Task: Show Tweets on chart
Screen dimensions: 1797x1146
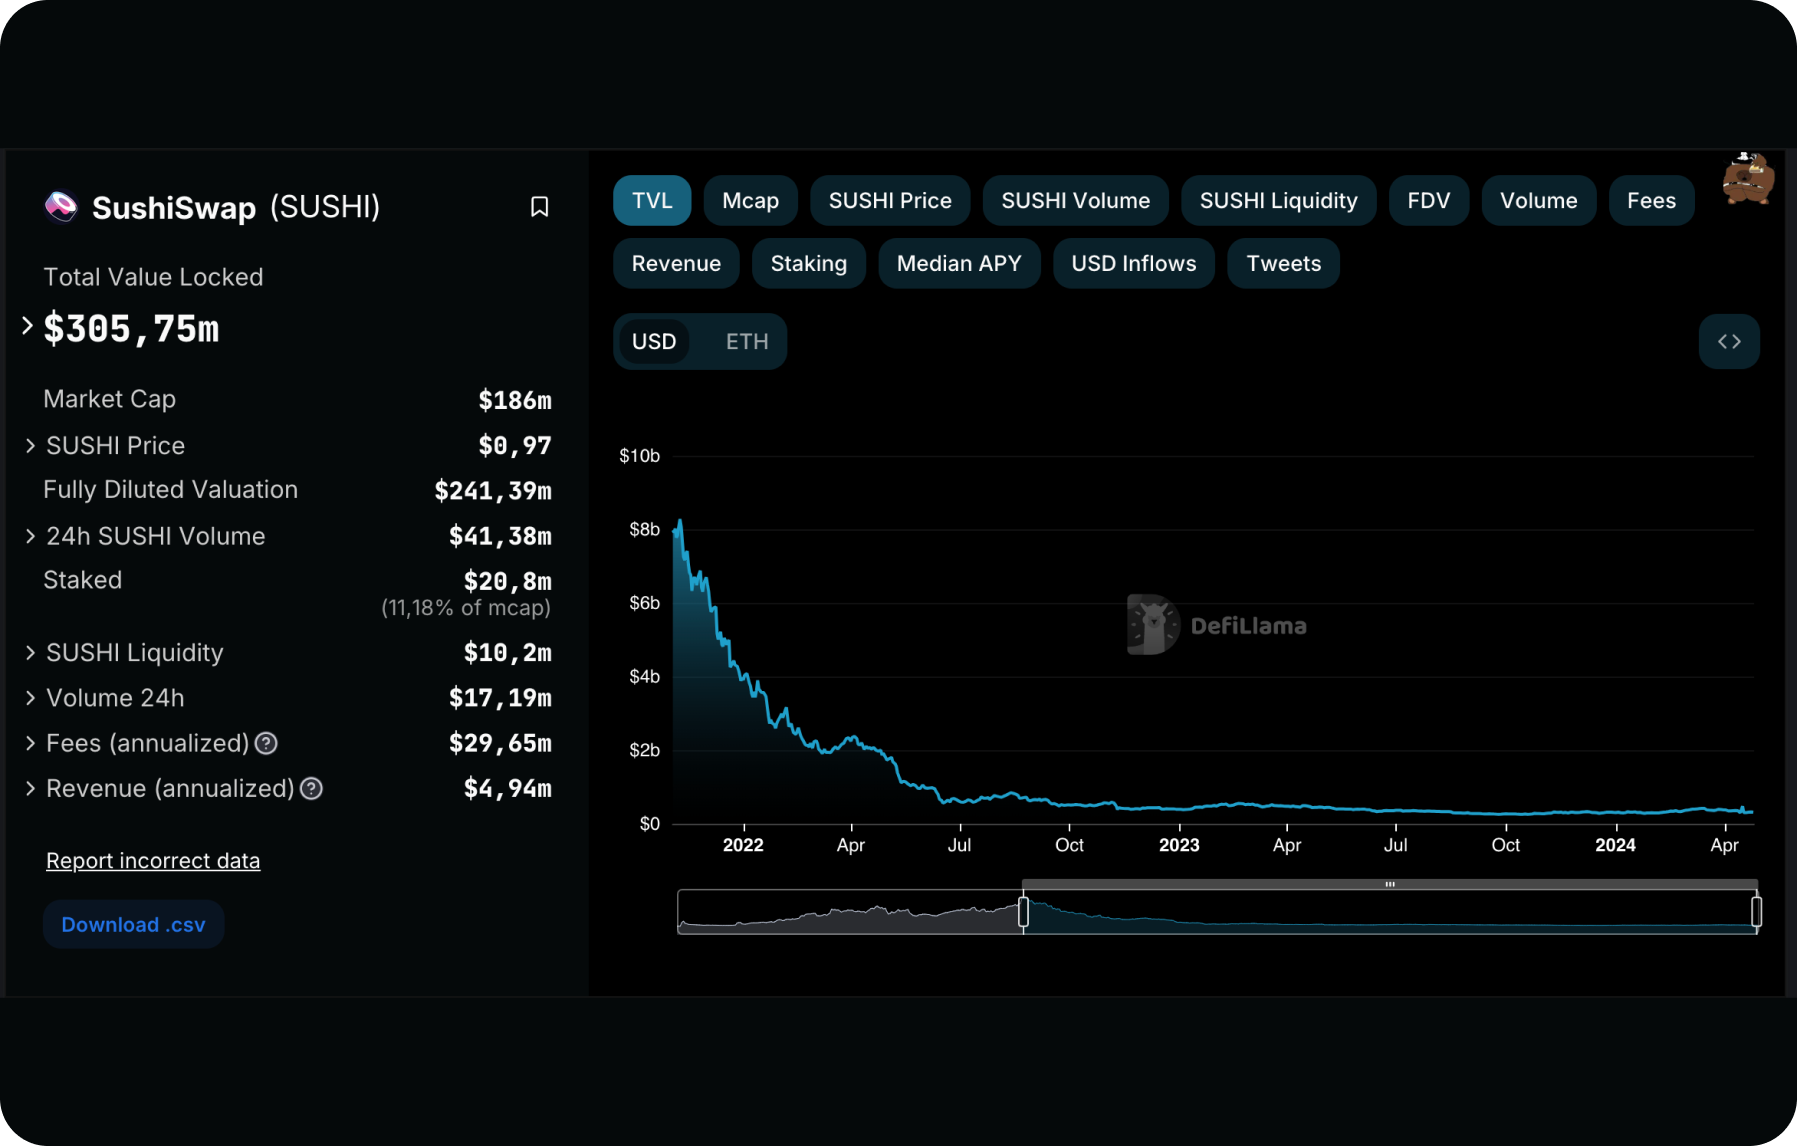Action: (1284, 264)
